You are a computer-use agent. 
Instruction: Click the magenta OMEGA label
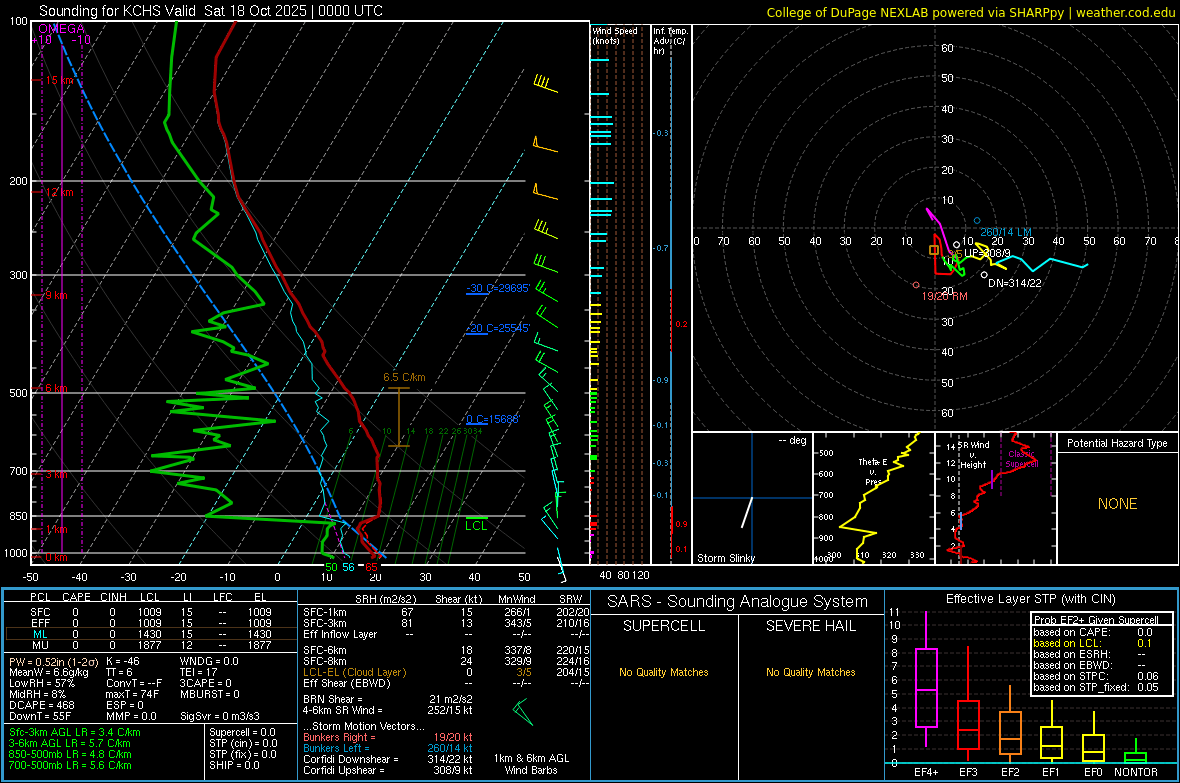[x=62, y=29]
